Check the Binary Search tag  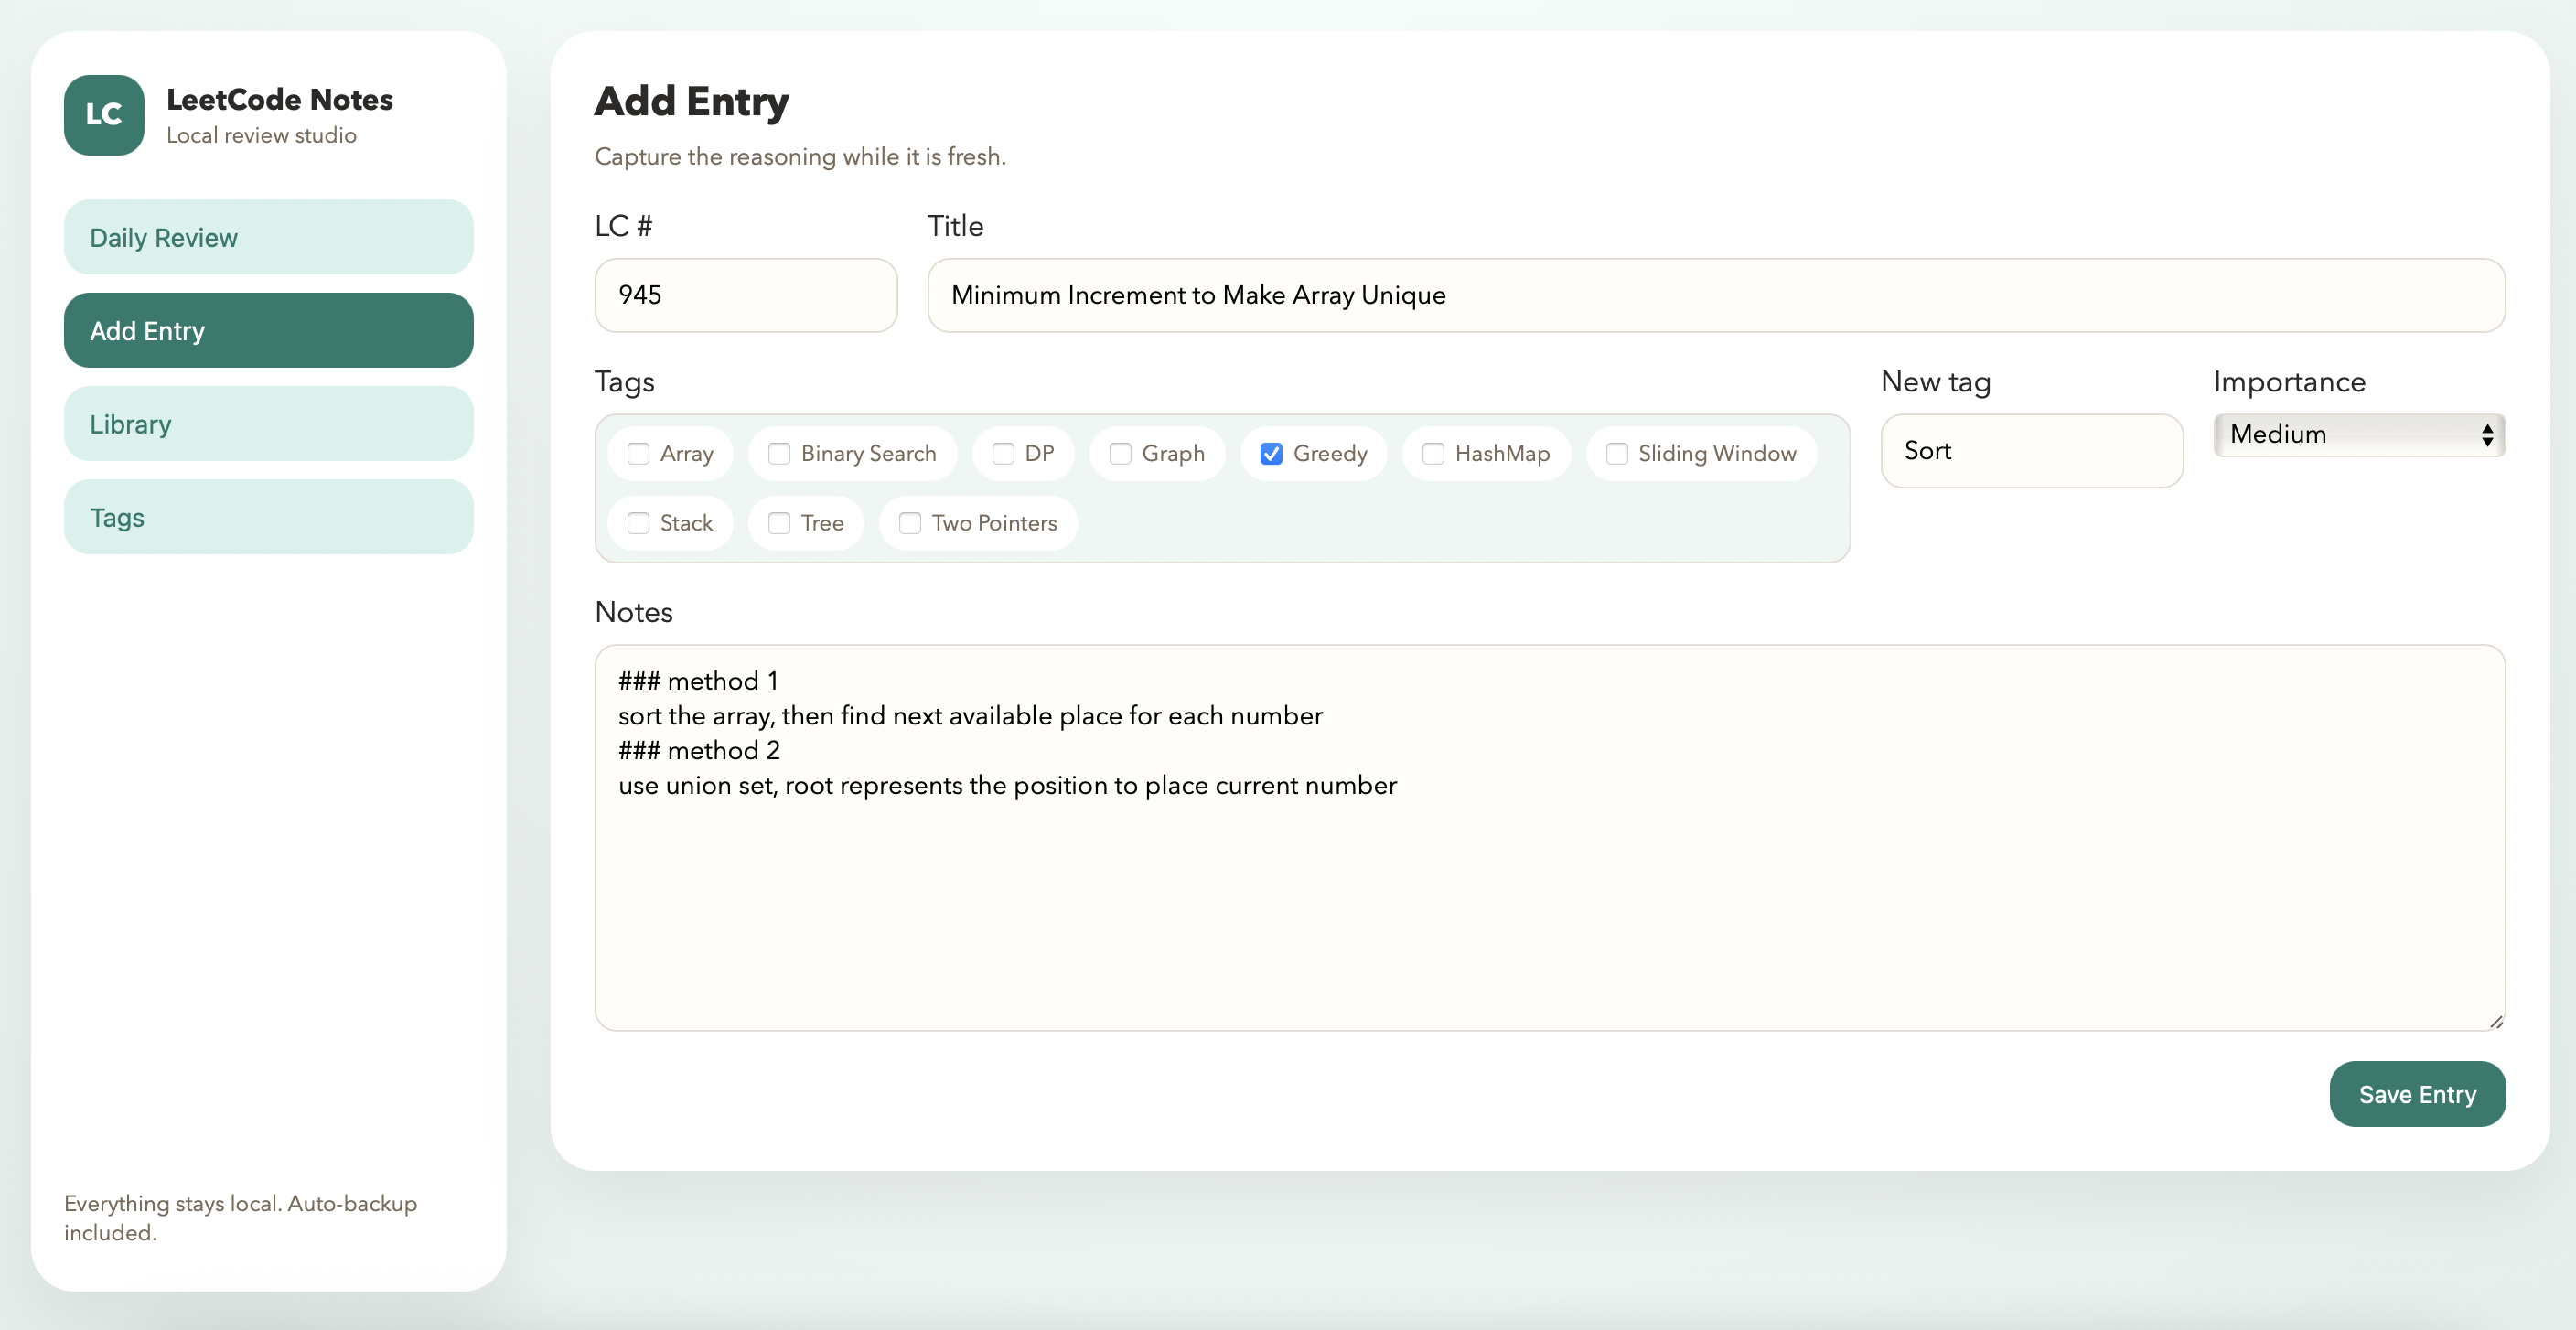pyautogui.click(x=780, y=453)
